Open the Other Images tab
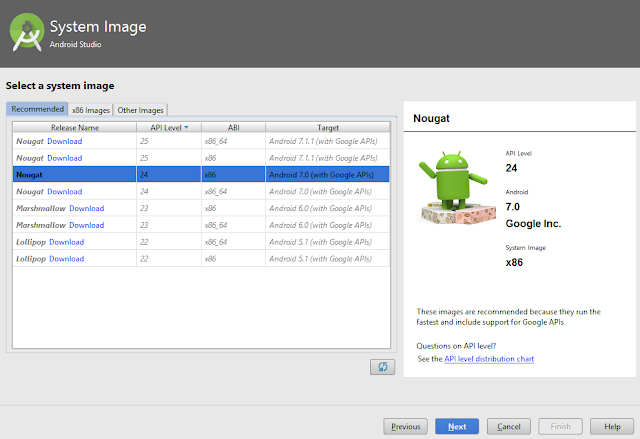The height and width of the screenshot is (439, 640). [140, 110]
